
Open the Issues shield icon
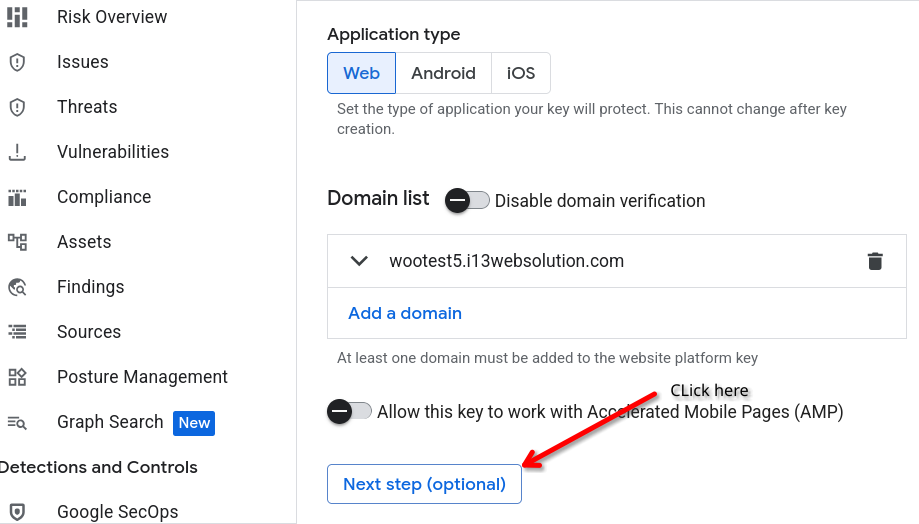[x=17, y=62]
